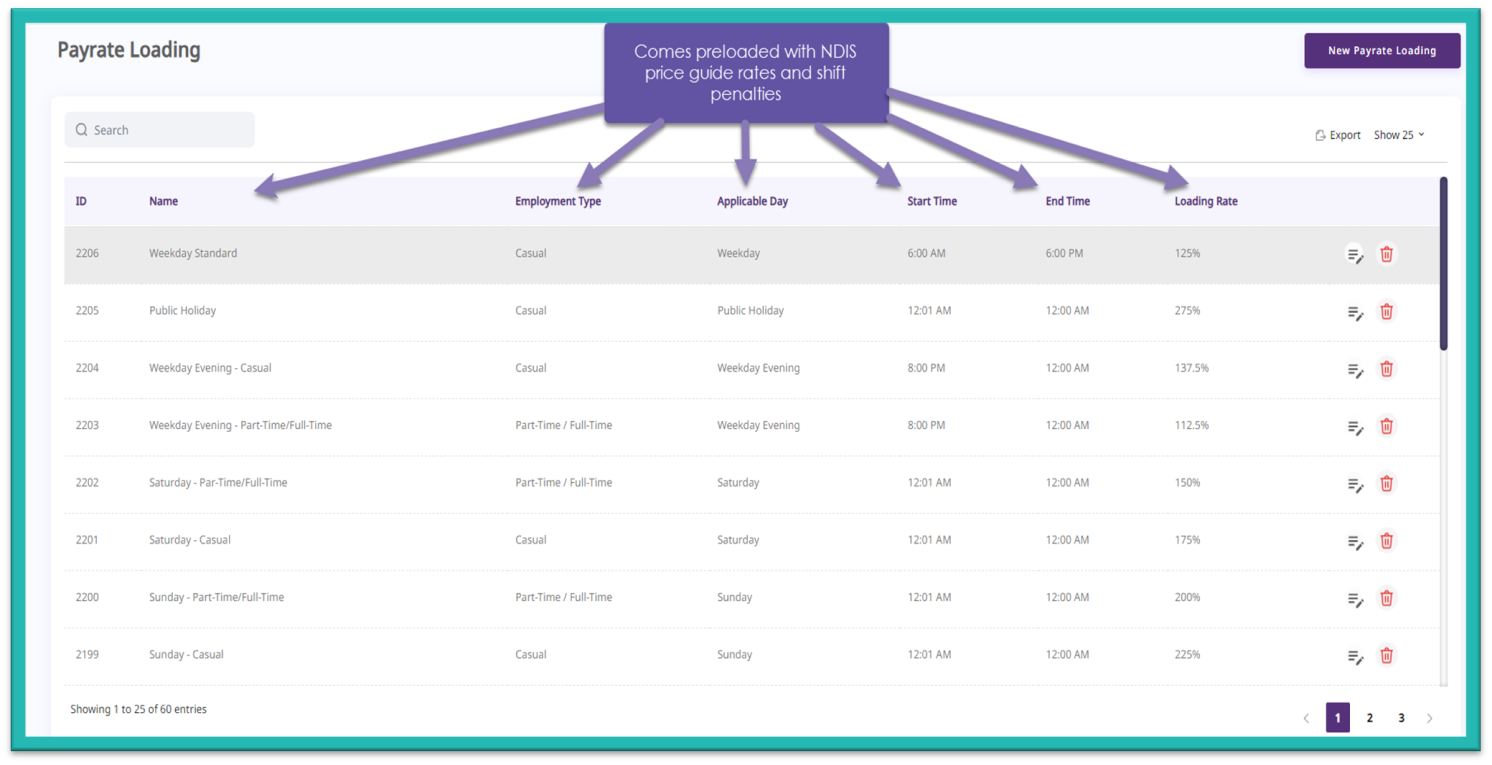Go to previous page using left chevron
This screenshot has height=765, width=1492.
pyautogui.click(x=1306, y=718)
